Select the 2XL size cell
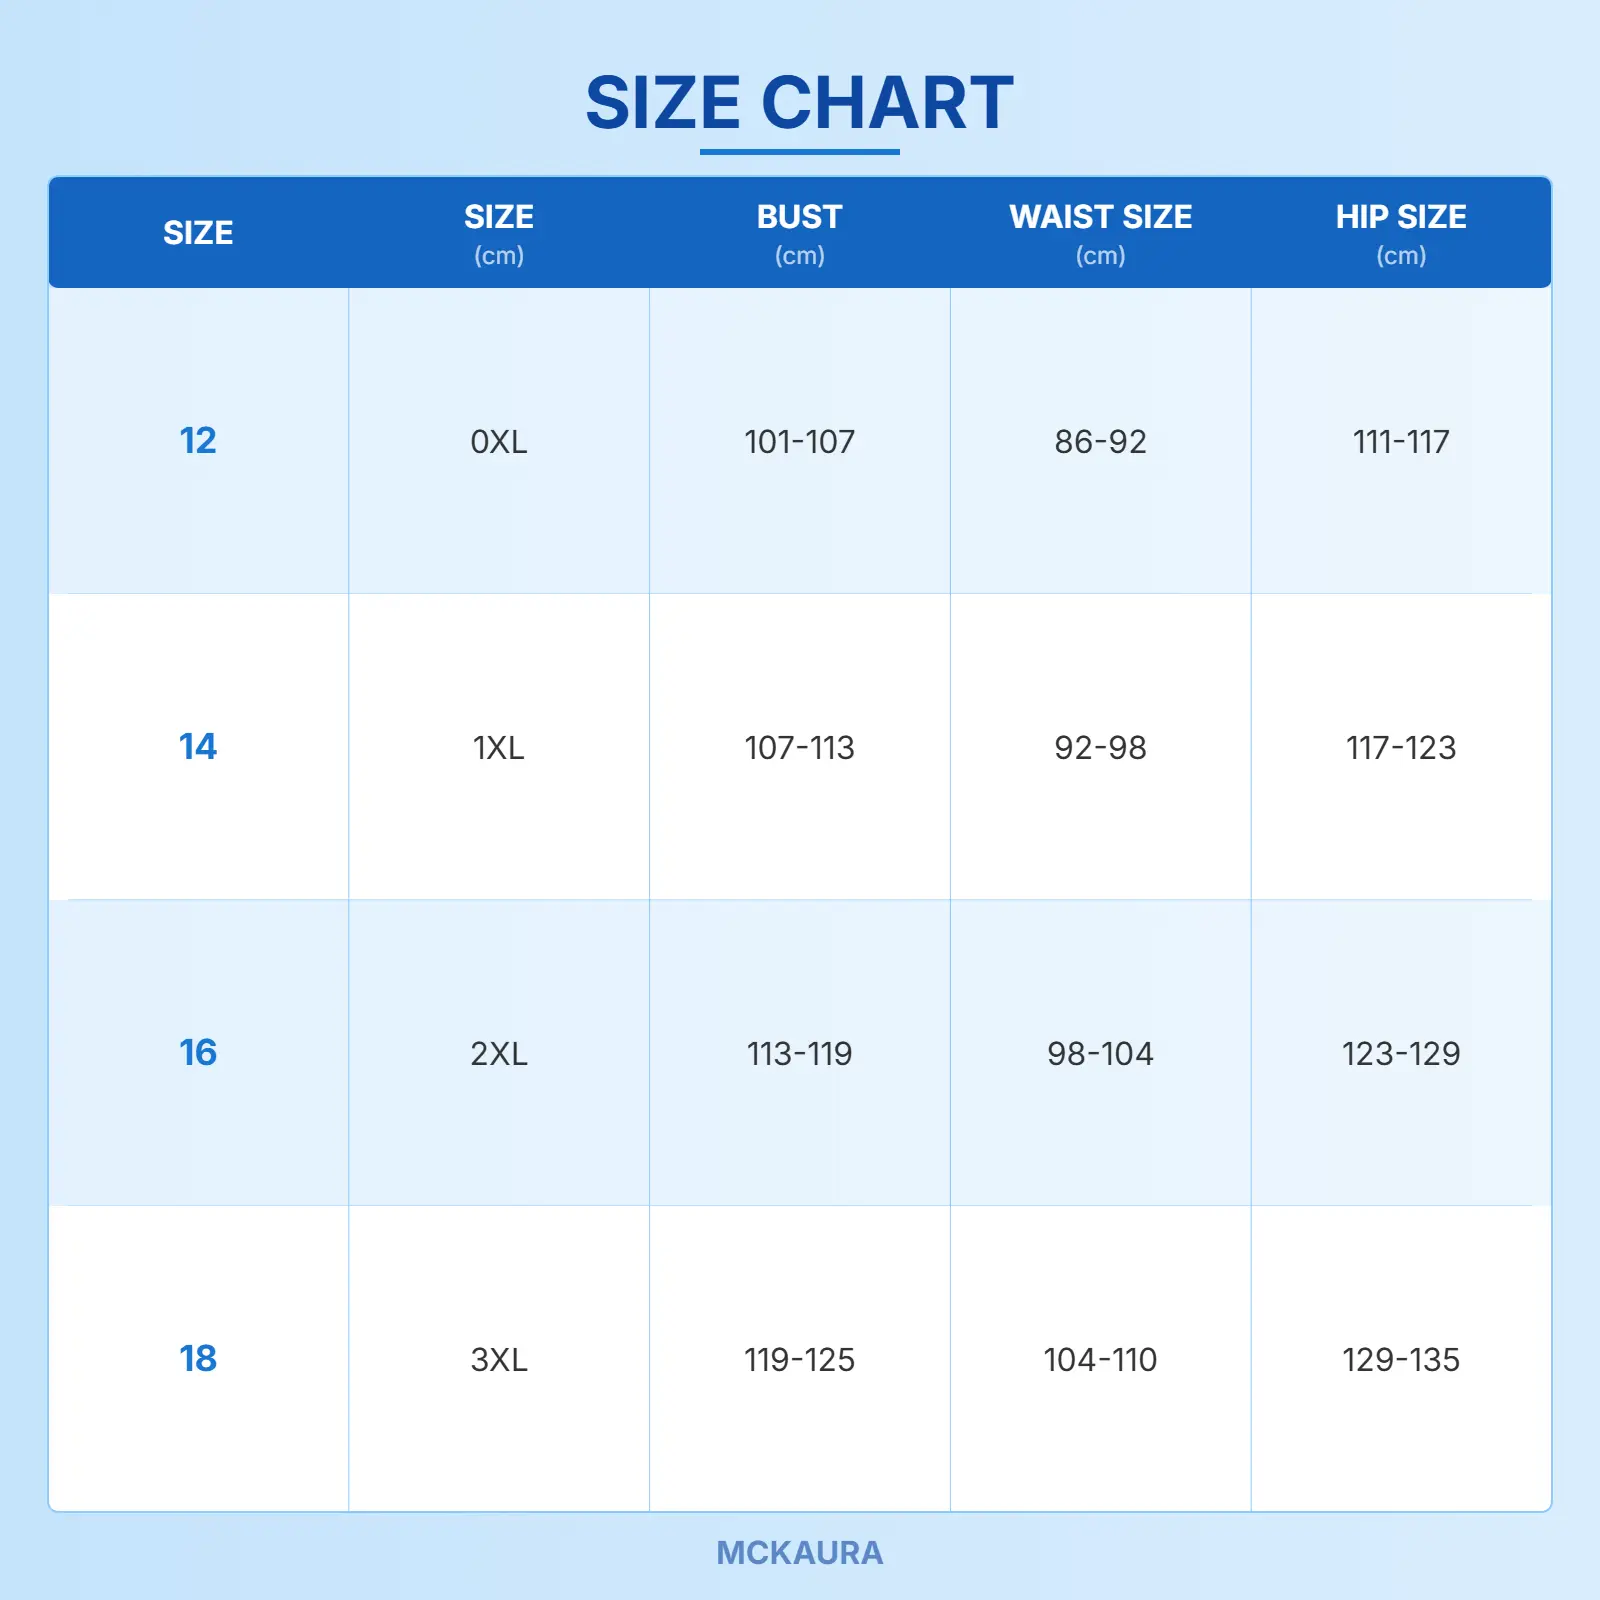 pyautogui.click(x=498, y=1053)
